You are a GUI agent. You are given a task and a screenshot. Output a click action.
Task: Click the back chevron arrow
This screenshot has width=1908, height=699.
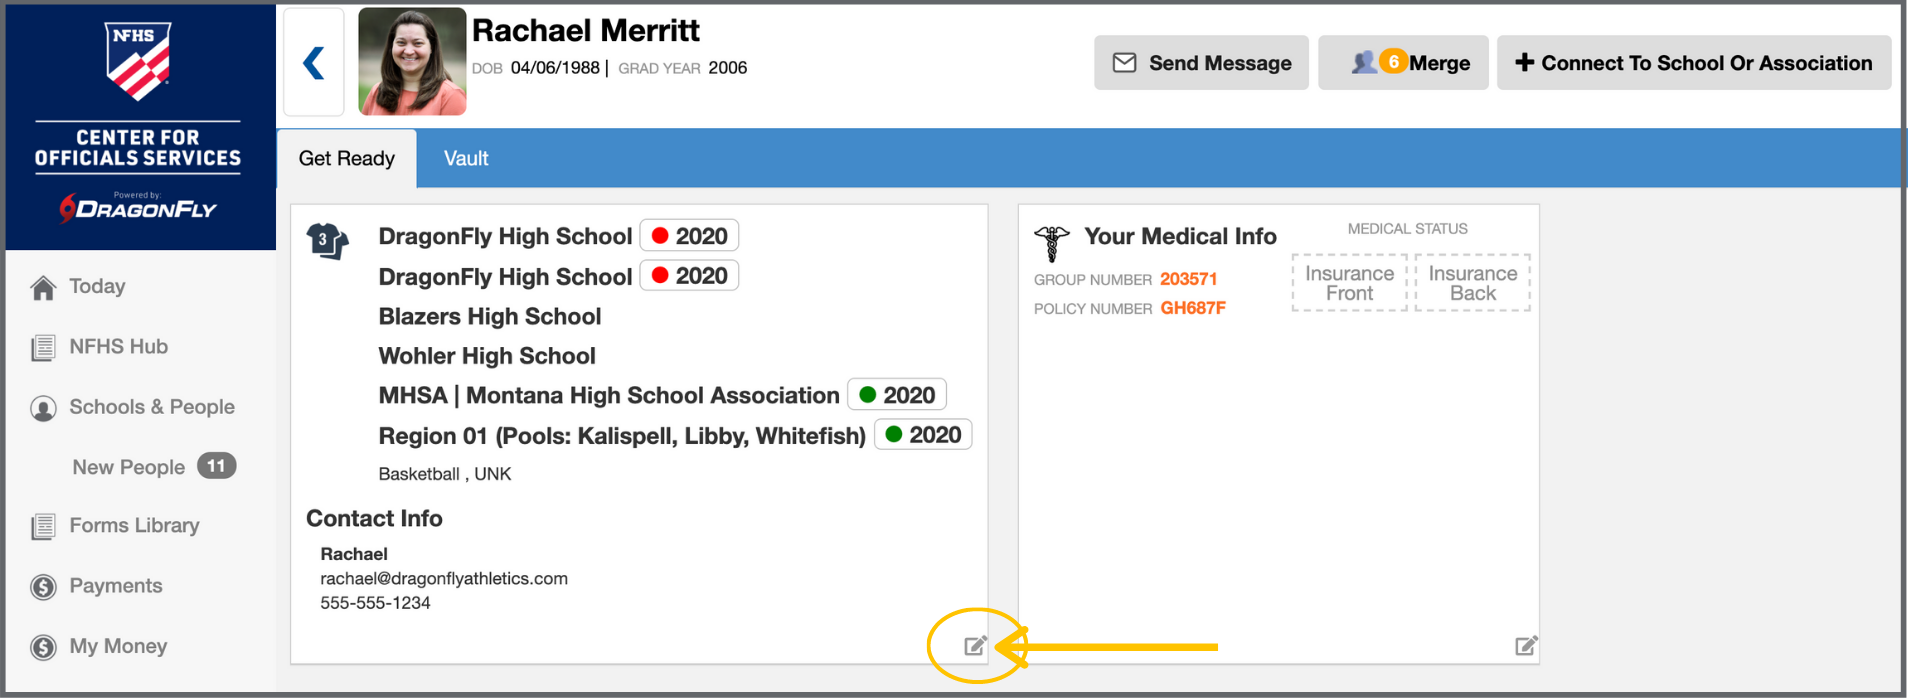tap(314, 63)
